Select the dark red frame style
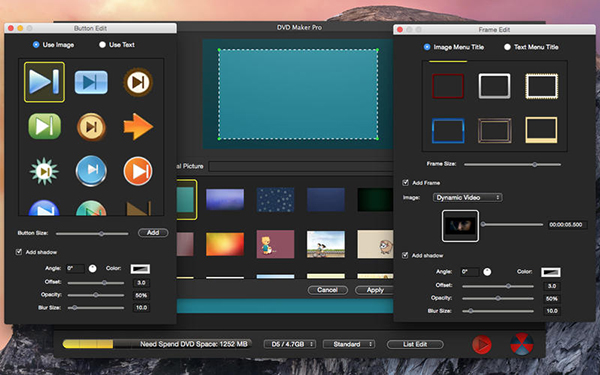This screenshot has height=375, width=600. pos(448,86)
